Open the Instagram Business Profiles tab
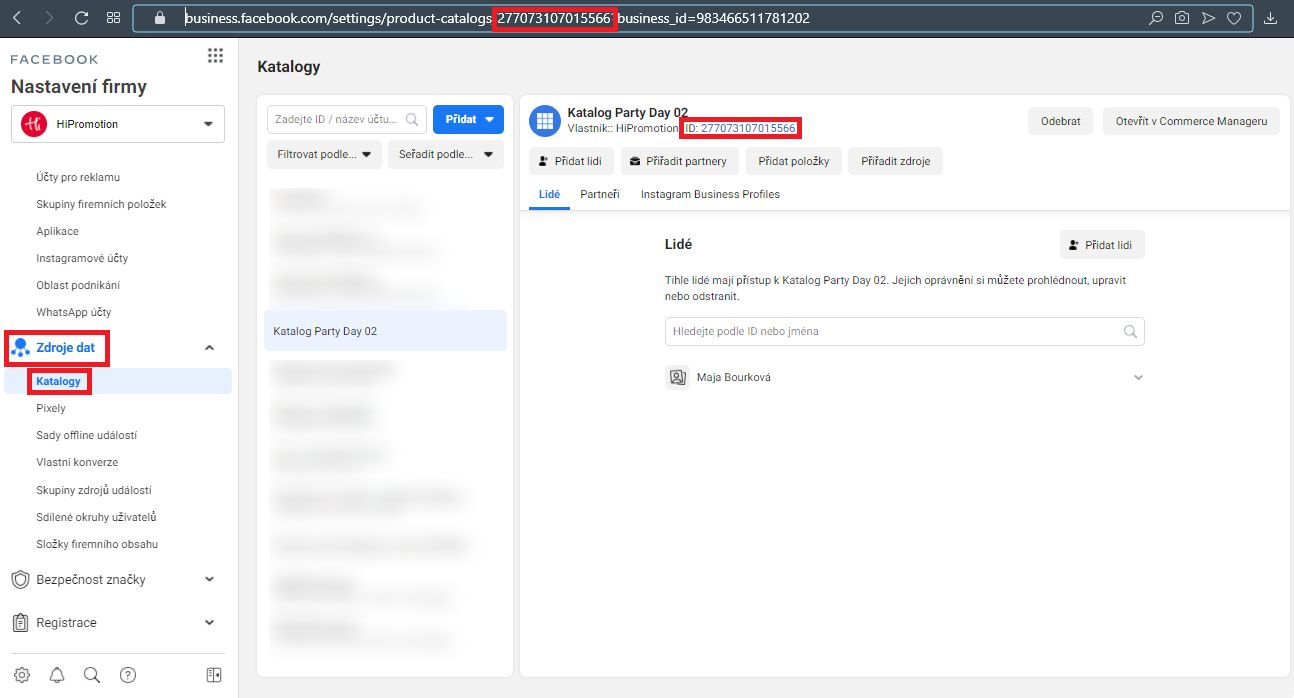This screenshot has width=1294, height=698. click(x=710, y=194)
